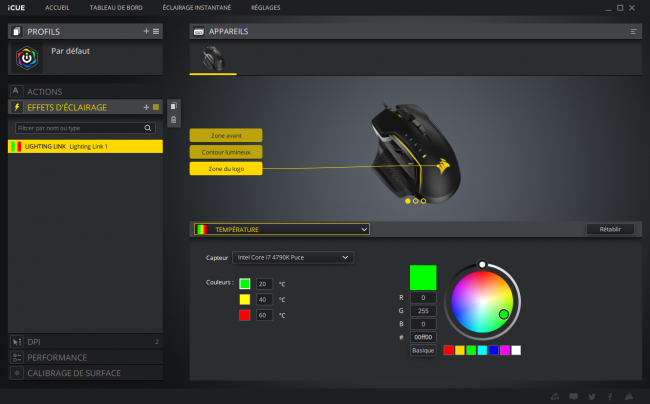Pick the cyan basic color swatch
Screen dimensions: 650x404
[x=482, y=351]
